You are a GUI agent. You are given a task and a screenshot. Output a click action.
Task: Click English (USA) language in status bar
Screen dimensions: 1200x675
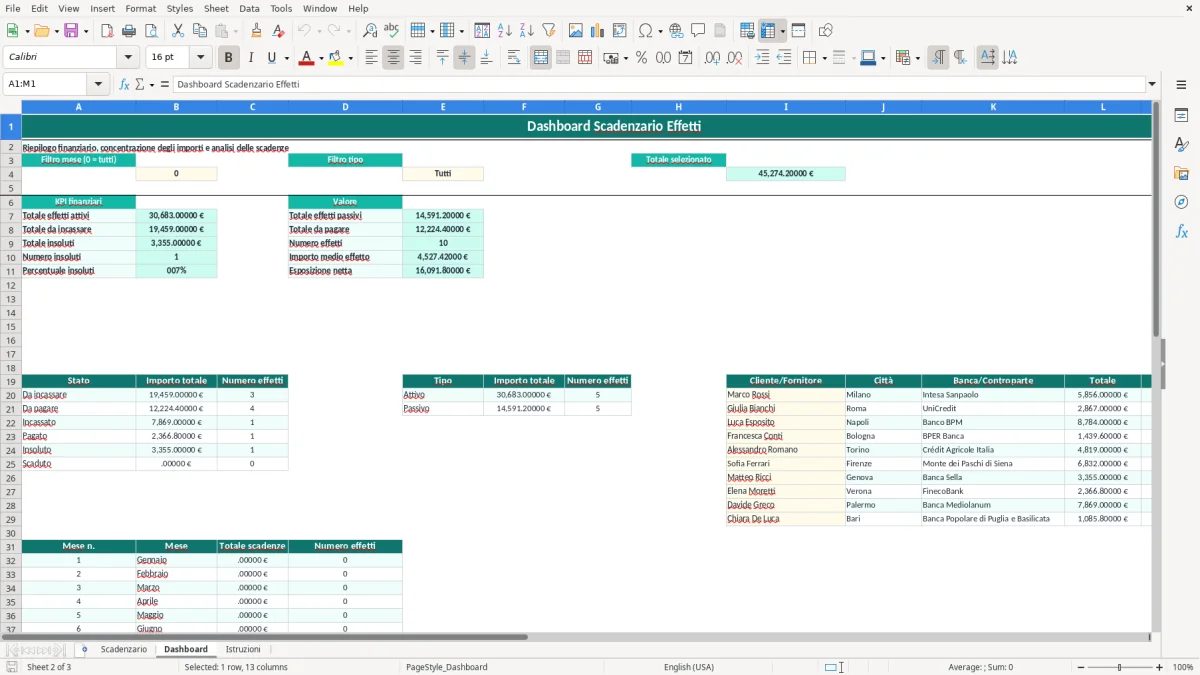point(689,667)
